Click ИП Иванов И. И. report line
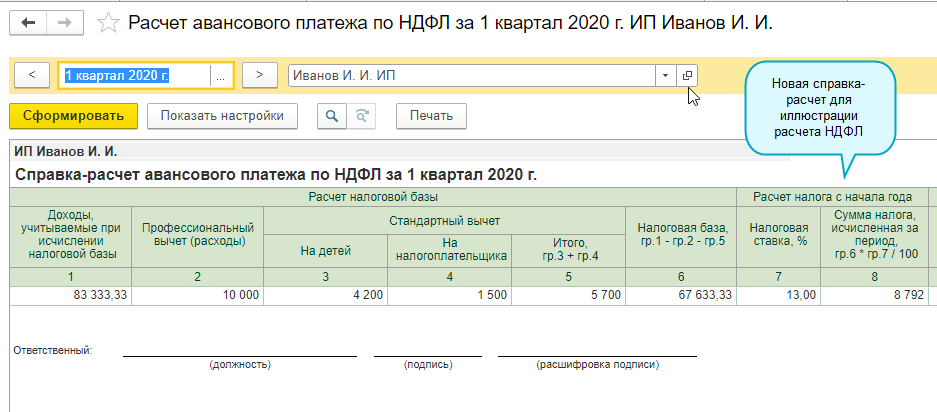This screenshot has width=937, height=412. (x=66, y=151)
